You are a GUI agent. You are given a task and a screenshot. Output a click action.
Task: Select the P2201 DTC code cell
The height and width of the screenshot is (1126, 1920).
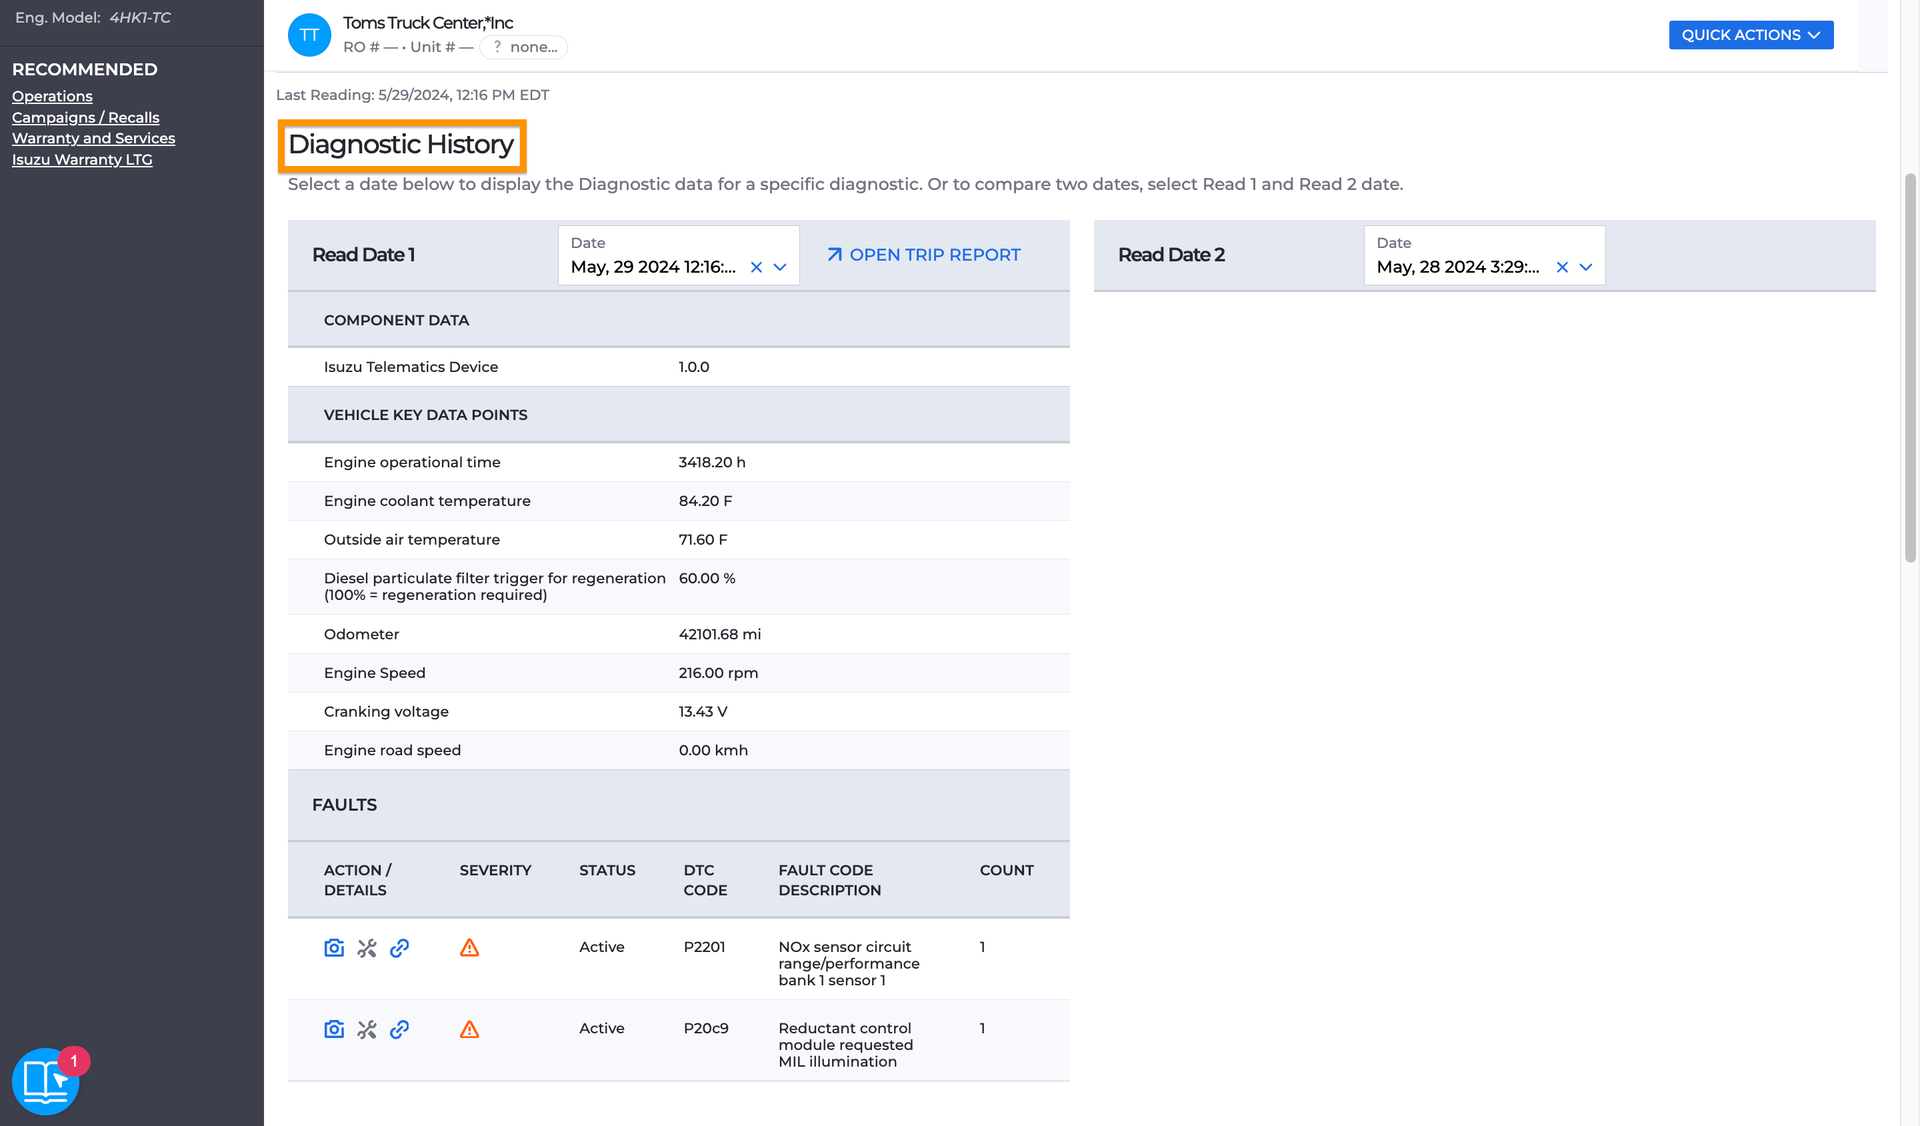pyautogui.click(x=704, y=947)
